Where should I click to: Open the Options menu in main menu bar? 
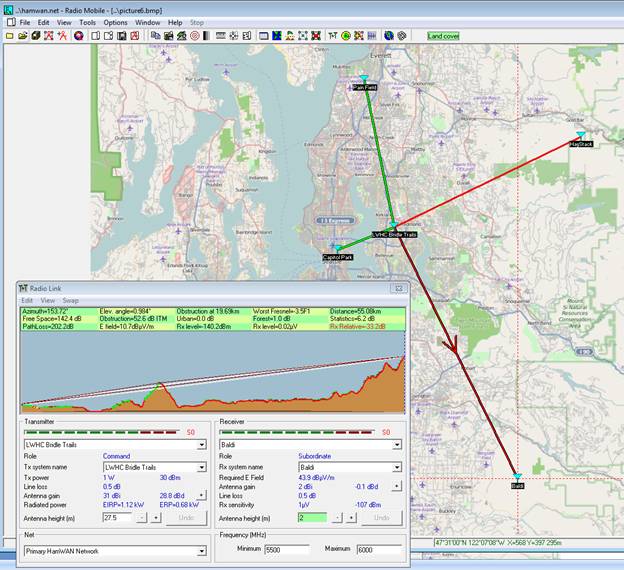116,21
